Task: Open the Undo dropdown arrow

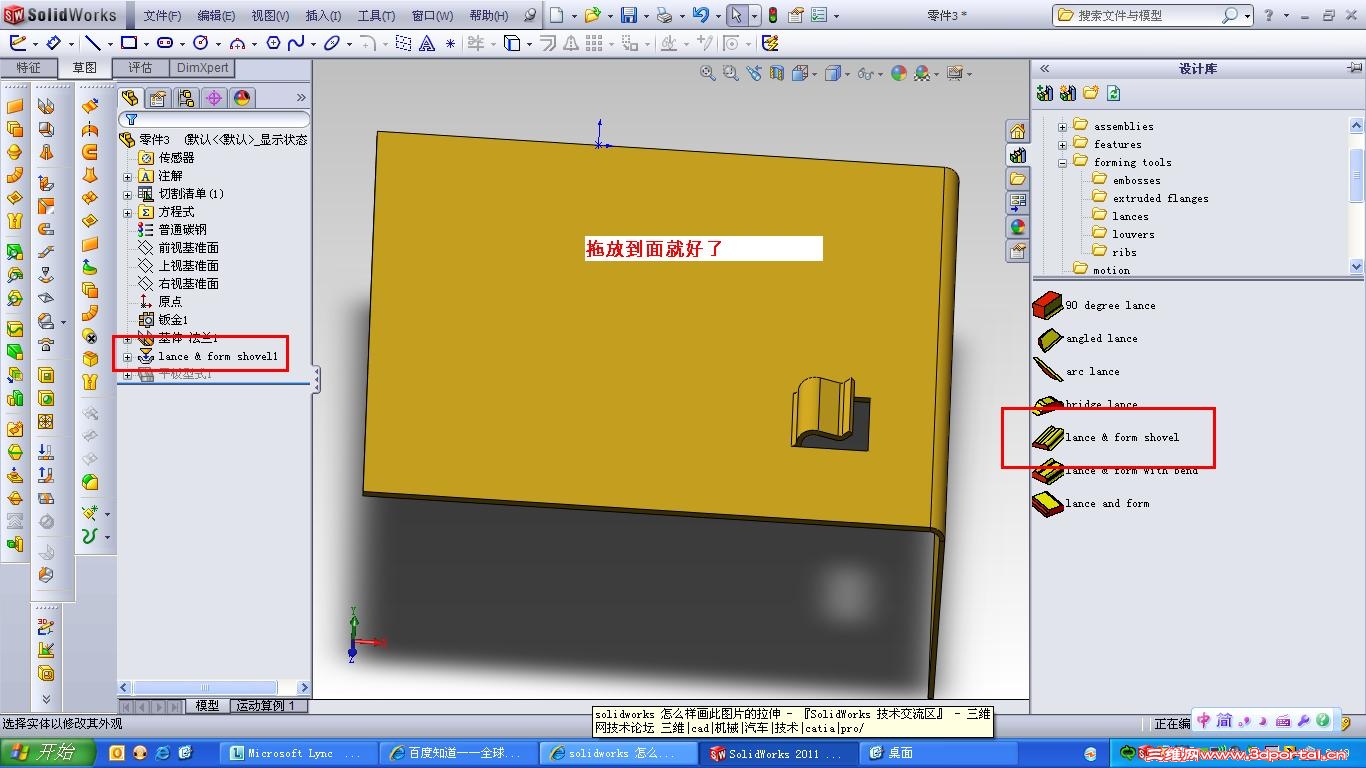Action: coord(718,16)
